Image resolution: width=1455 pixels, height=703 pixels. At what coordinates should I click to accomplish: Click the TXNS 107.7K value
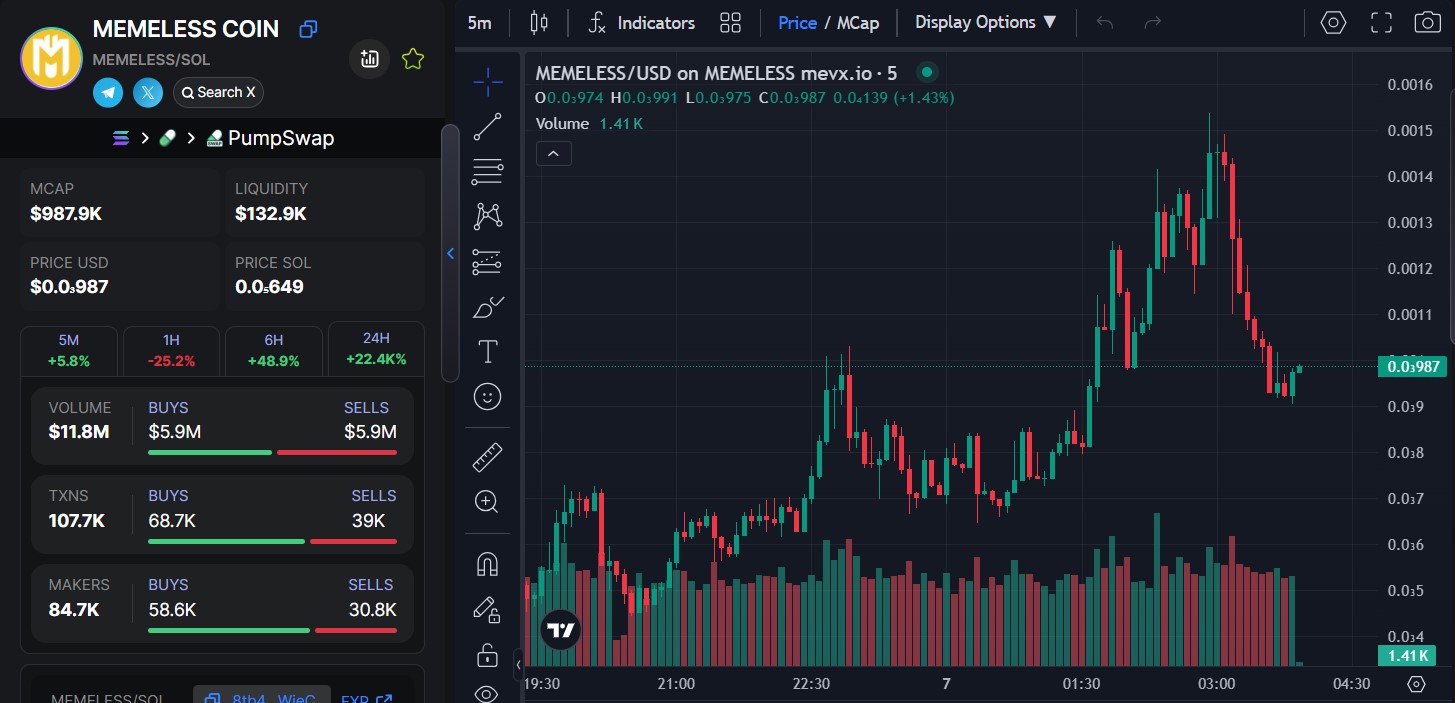pyautogui.click(x=77, y=520)
